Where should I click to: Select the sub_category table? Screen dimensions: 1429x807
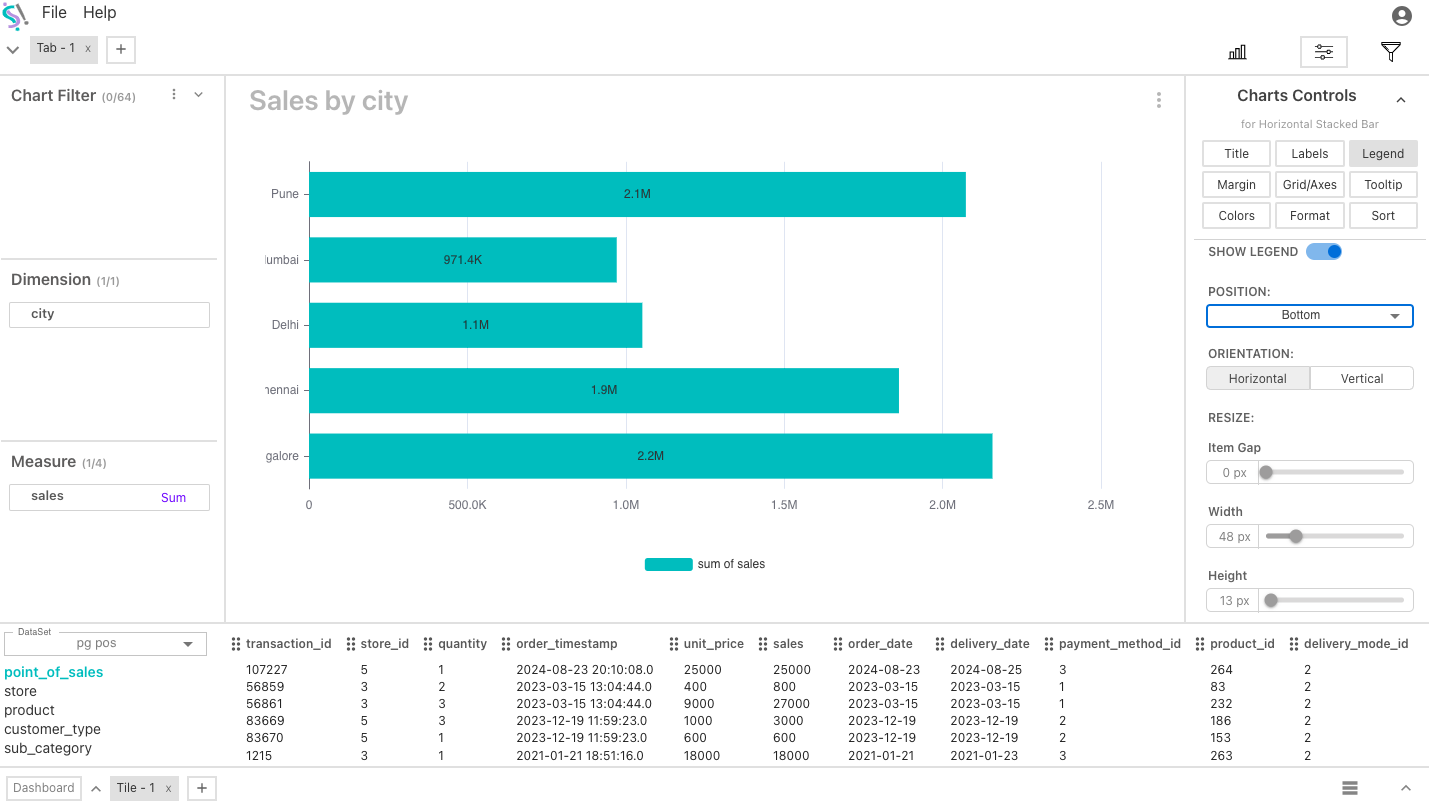tap(48, 748)
